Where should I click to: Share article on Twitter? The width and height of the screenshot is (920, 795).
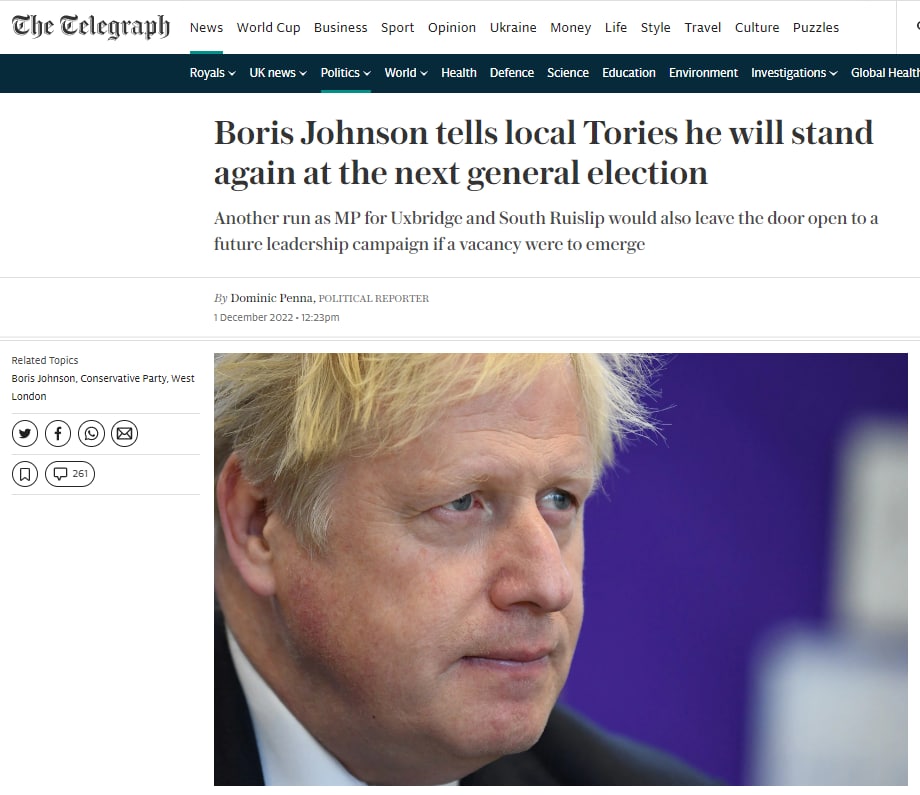click(25, 434)
